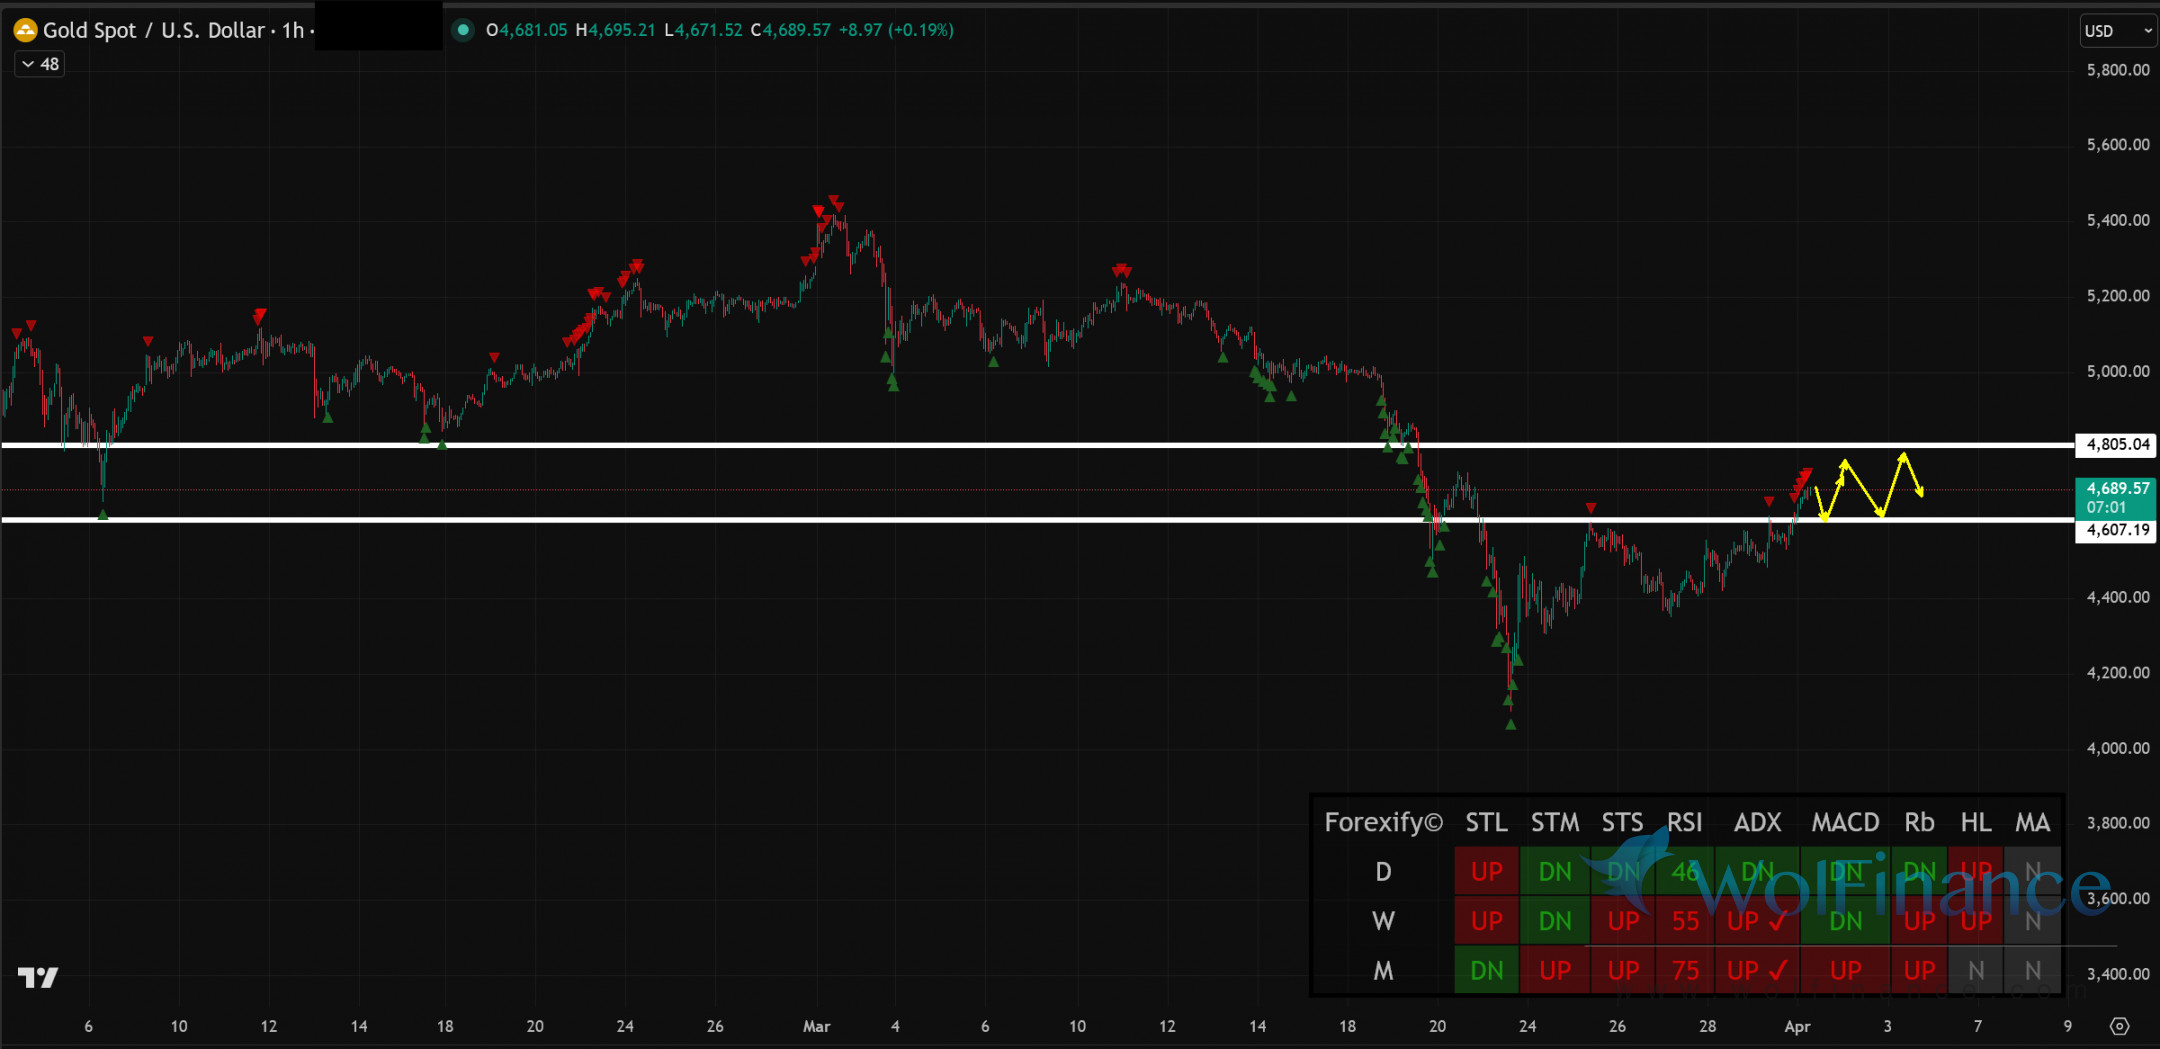Click the green market status dot
Viewport: 2160px width, 1049px height.
(463, 30)
